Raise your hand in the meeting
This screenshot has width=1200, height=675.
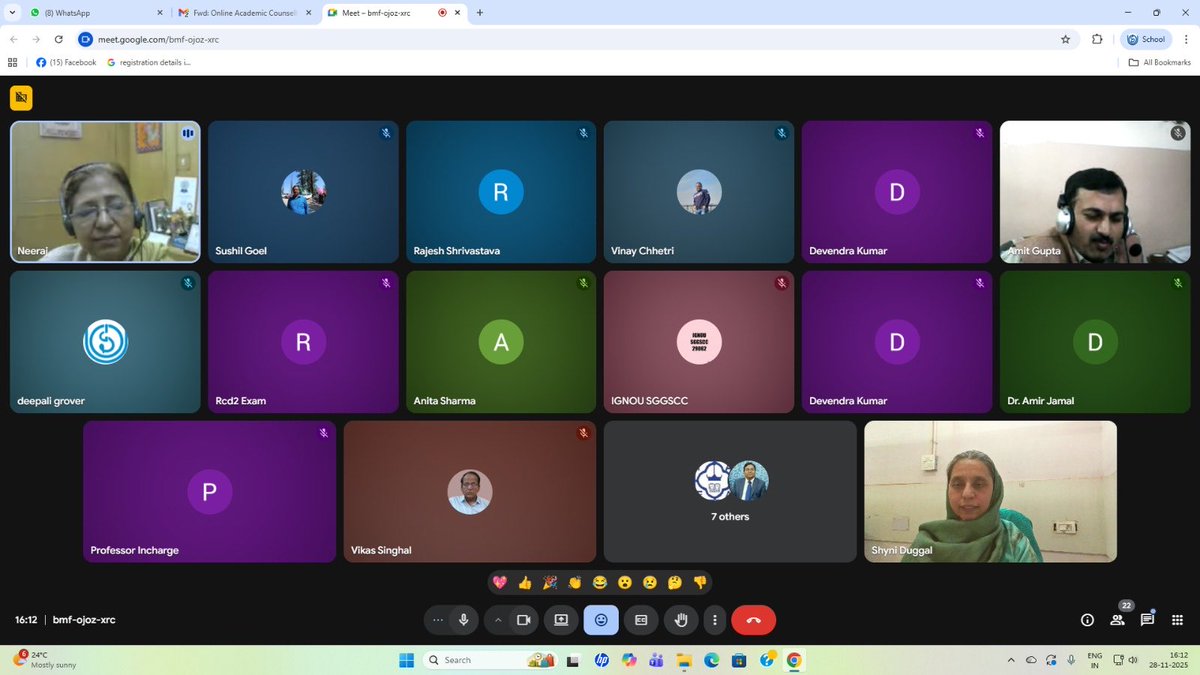681,620
